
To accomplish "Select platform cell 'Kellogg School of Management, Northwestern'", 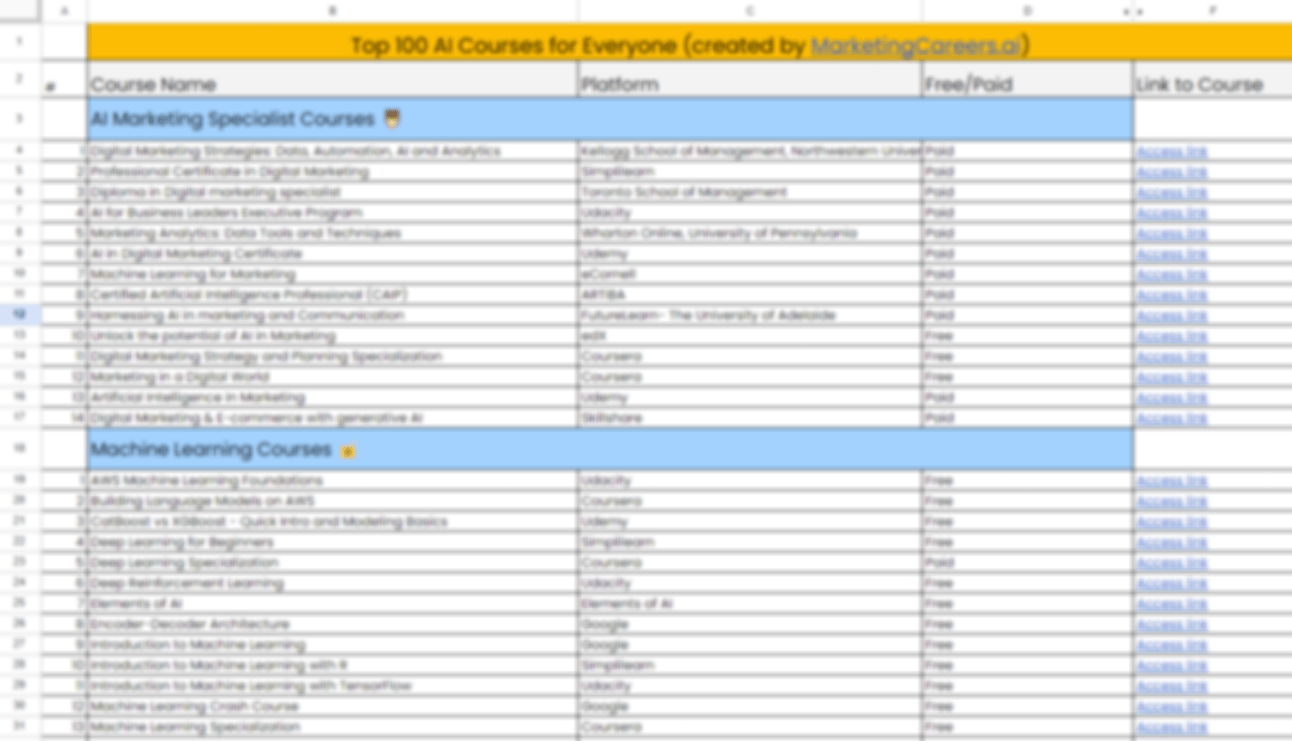I will pos(750,151).
